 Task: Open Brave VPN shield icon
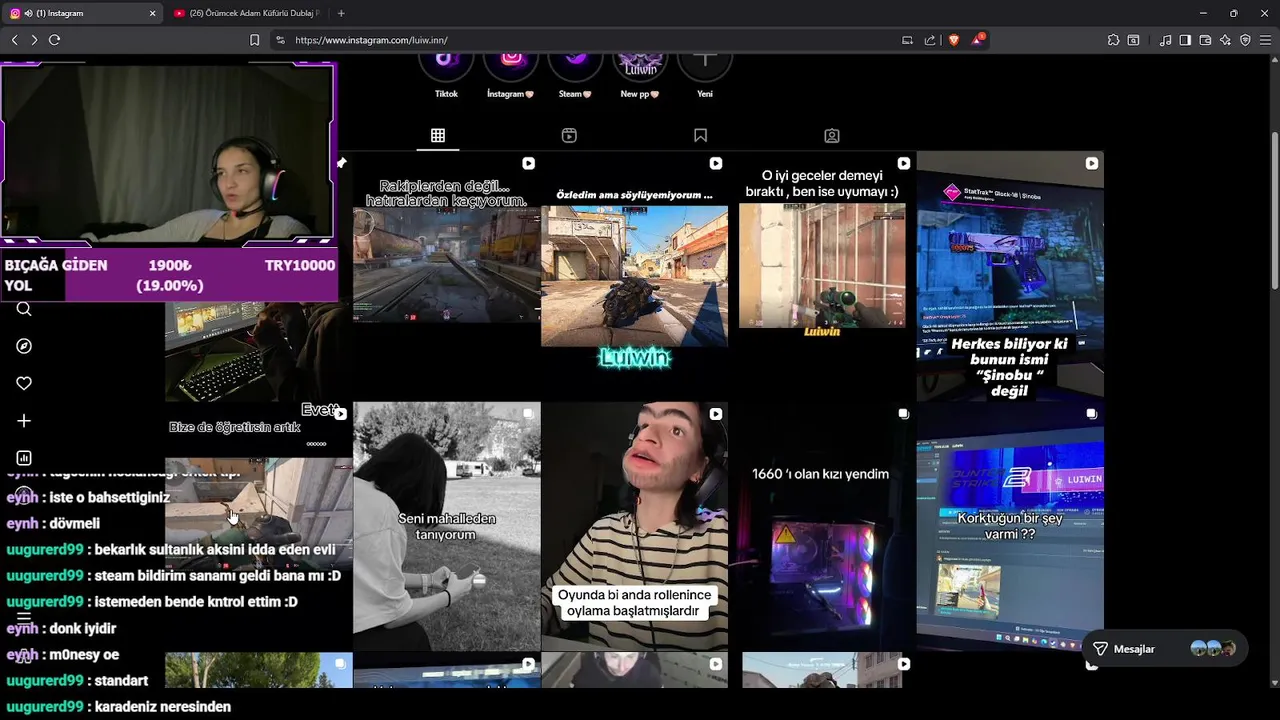tap(1245, 40)
